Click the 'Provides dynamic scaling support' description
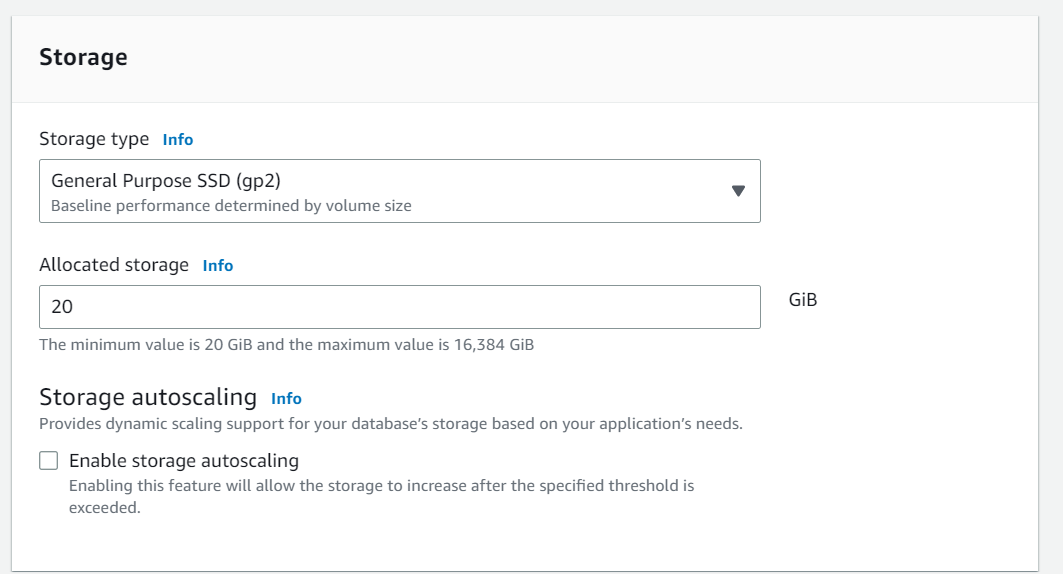 (390, 424)
